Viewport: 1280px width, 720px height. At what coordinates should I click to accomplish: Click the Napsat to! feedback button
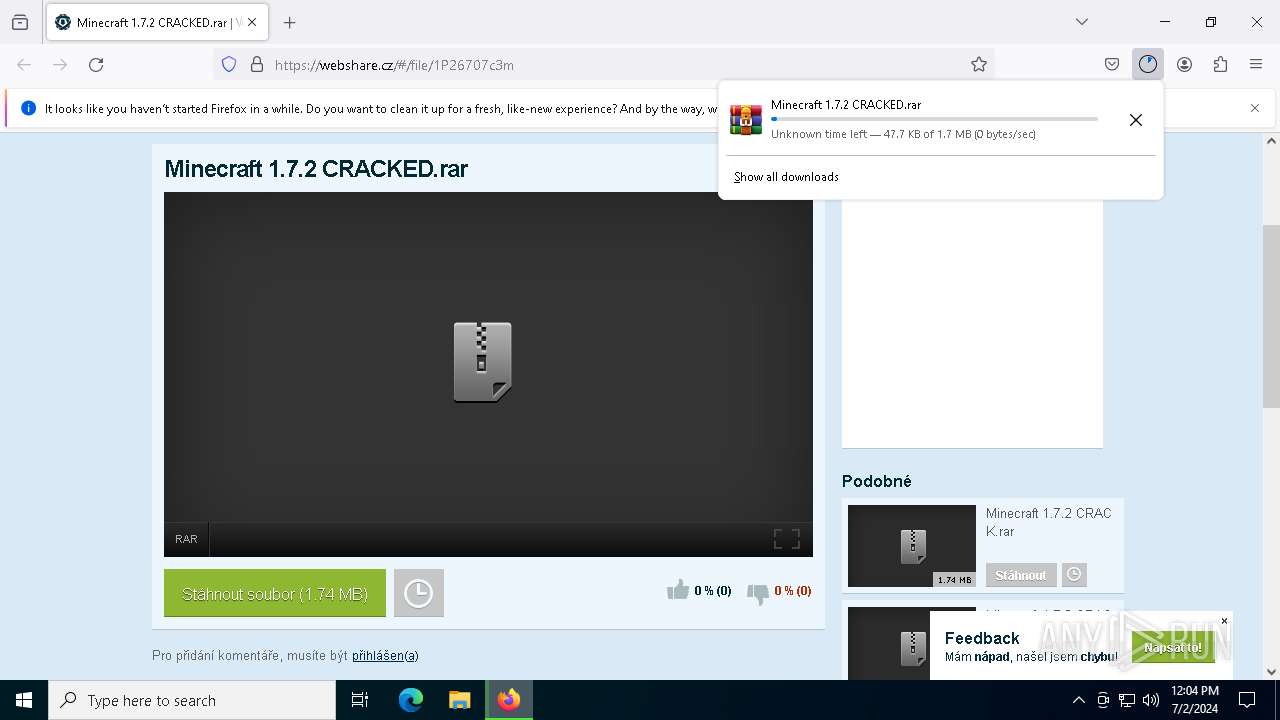pos(1172,647)
